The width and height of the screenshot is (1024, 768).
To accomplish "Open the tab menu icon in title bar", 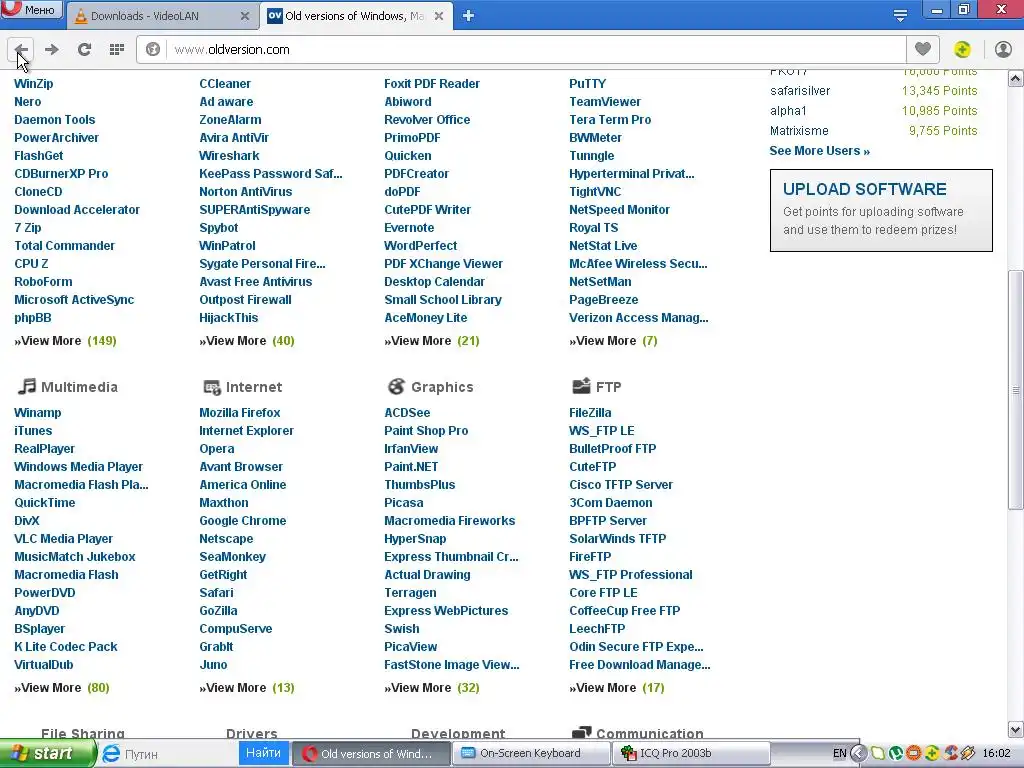I will coord(900,16).
